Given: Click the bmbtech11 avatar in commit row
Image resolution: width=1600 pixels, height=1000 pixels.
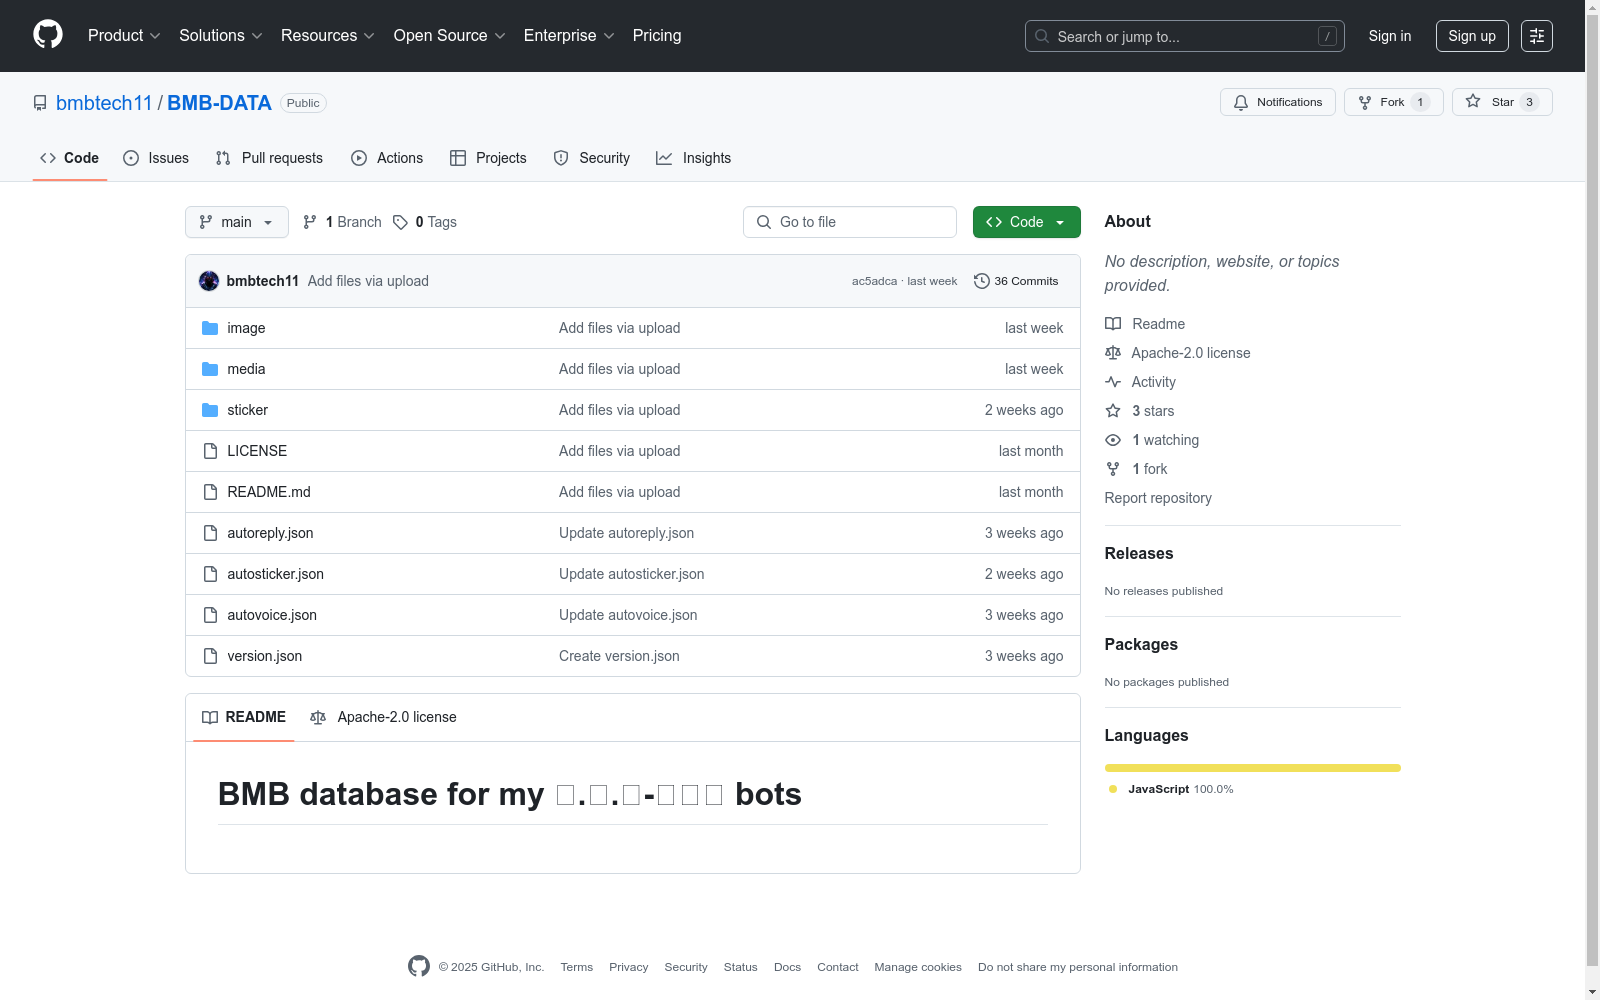Looking at the screenshot, I should (209, 281).
